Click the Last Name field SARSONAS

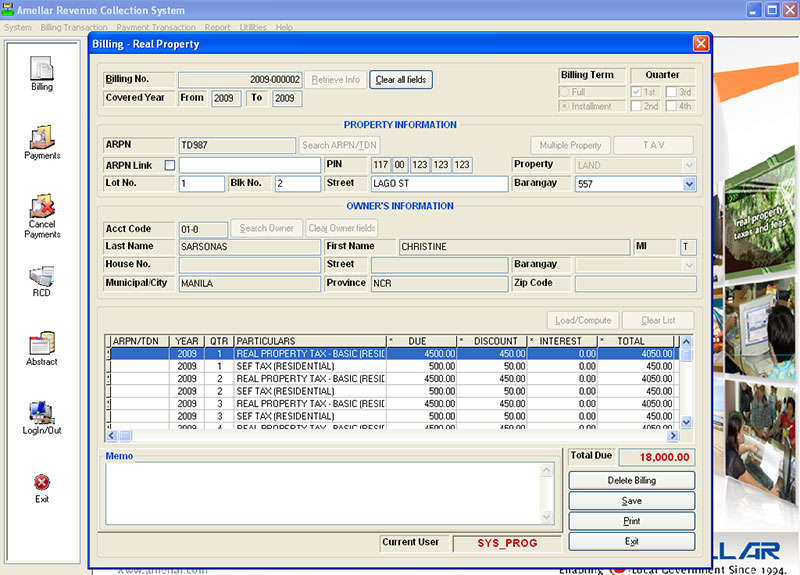(249, 247)
